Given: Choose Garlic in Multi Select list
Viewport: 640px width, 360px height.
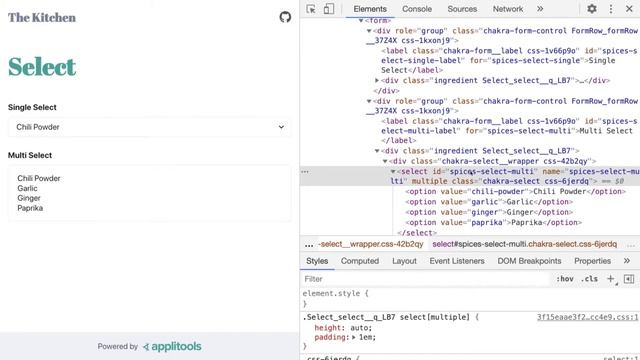Looking at the screenshot, I should click(27, 188).
